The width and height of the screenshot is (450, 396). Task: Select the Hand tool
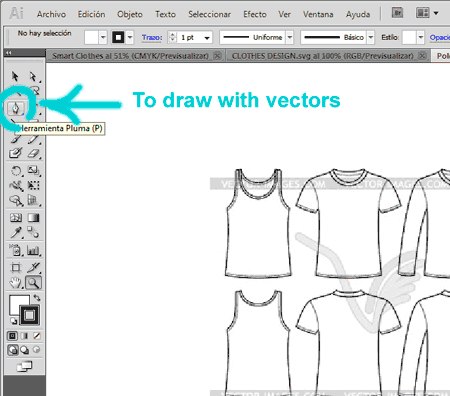15,283
